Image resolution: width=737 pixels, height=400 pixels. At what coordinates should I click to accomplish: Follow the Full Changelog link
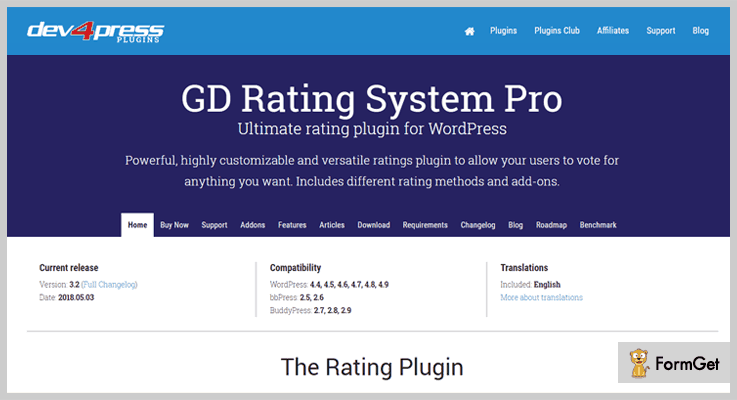[x=109, y=284]
